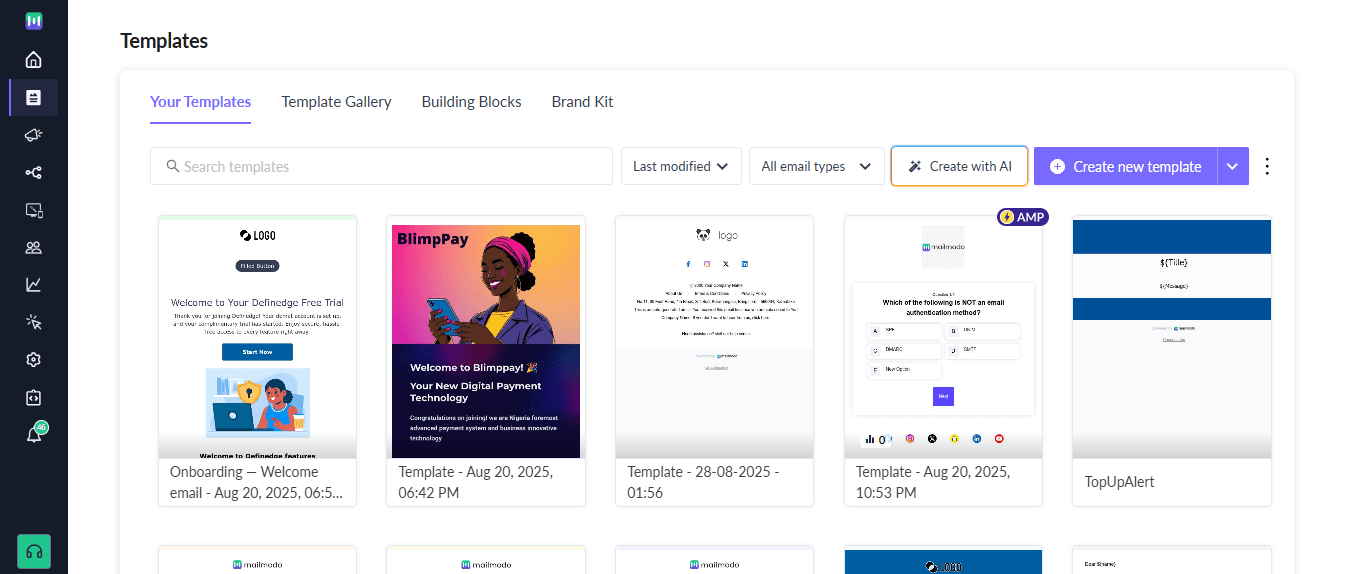Click the Create new template button

(x=1125, y=166)
